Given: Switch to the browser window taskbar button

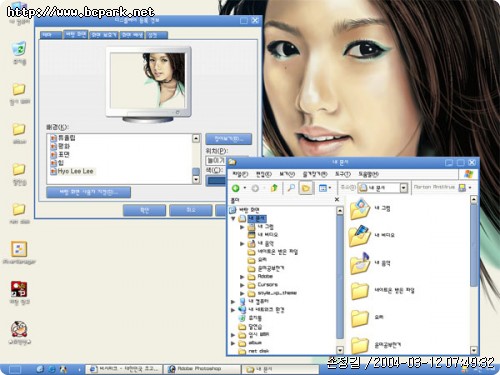Looking at the screenshot, I should (x=124, y=369).
